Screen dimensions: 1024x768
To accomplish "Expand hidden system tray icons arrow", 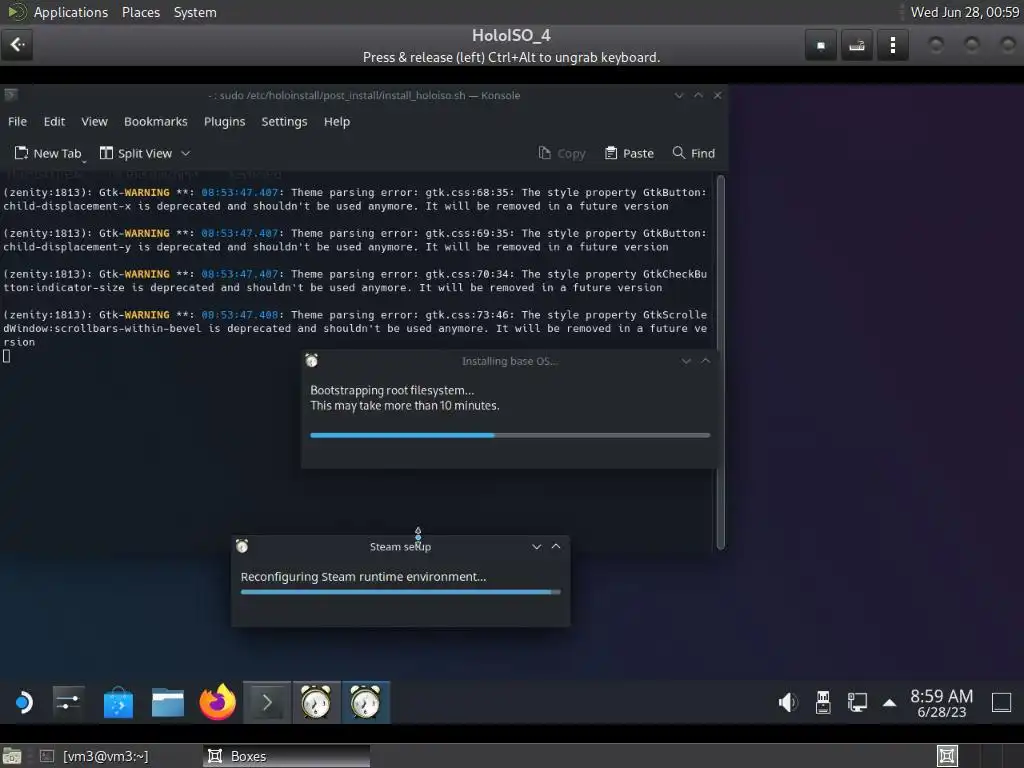I will (889, 703).
